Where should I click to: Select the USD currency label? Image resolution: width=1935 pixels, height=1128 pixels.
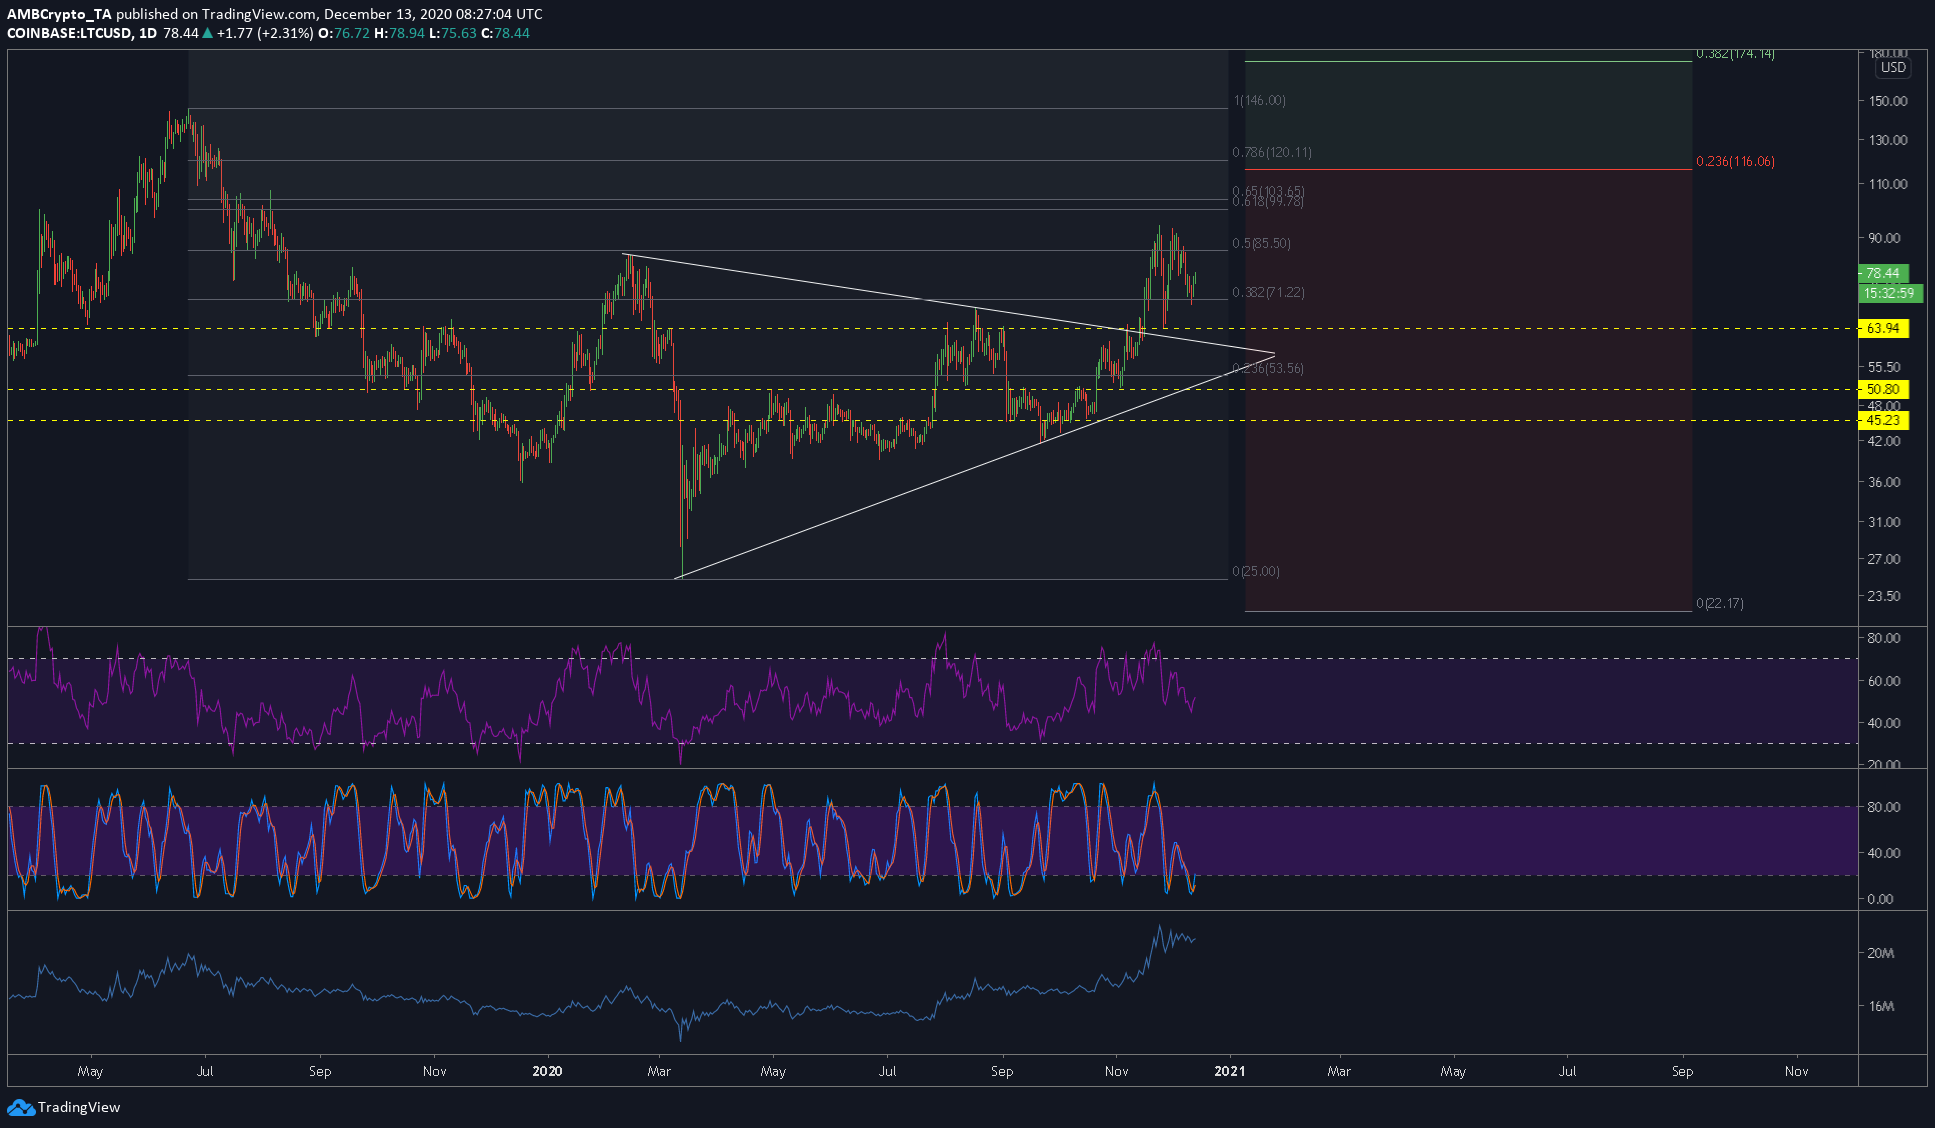1893,68
